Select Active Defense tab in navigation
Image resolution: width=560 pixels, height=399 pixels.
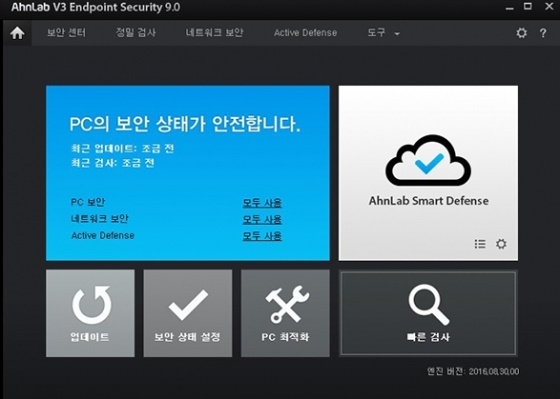(305, 33)
